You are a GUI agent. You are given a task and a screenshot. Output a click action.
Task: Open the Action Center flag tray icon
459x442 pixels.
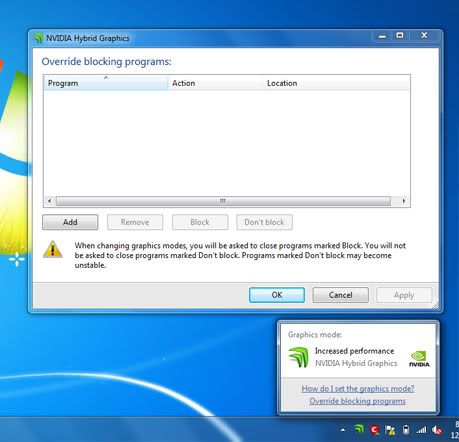[390, 430]
